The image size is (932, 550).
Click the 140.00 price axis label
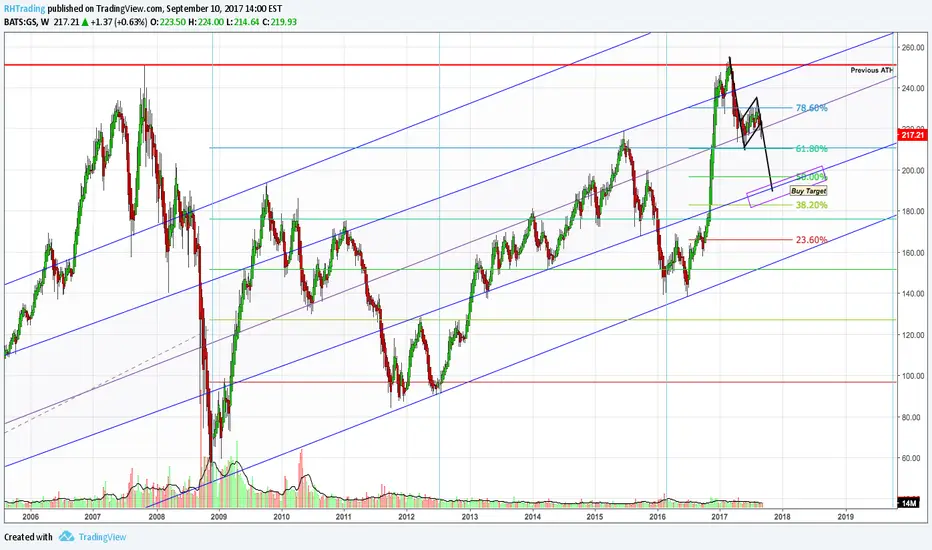(912, 293)
